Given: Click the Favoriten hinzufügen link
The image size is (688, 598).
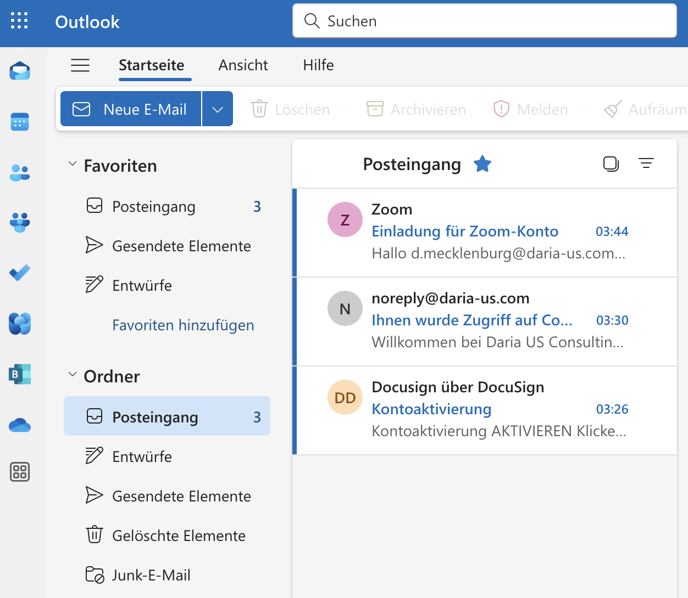Looking at the screenshot, I should coord(183,325).
